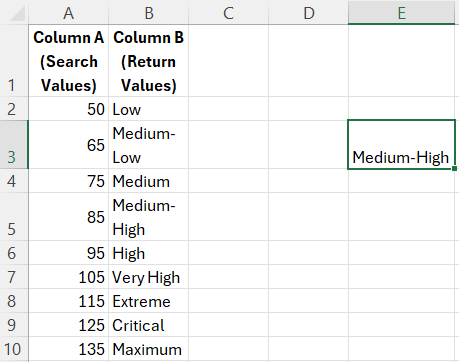
Task: Select empty cell D10
Action: pyautogui.click(x=309, y=349)
